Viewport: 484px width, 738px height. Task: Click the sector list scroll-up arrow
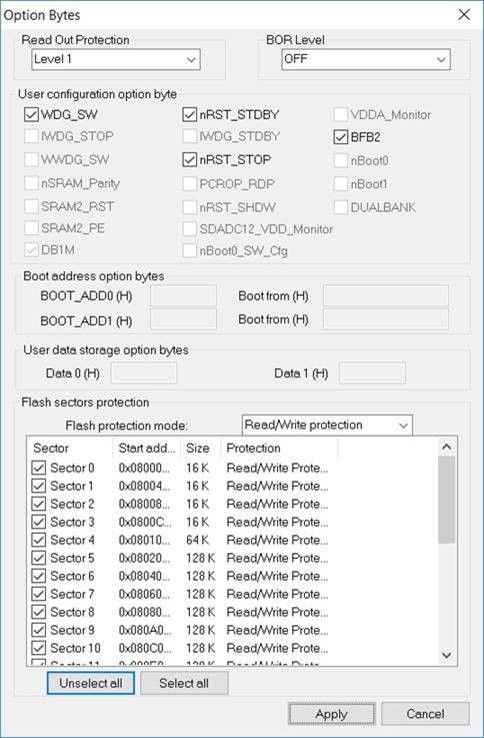pos(446,447)
